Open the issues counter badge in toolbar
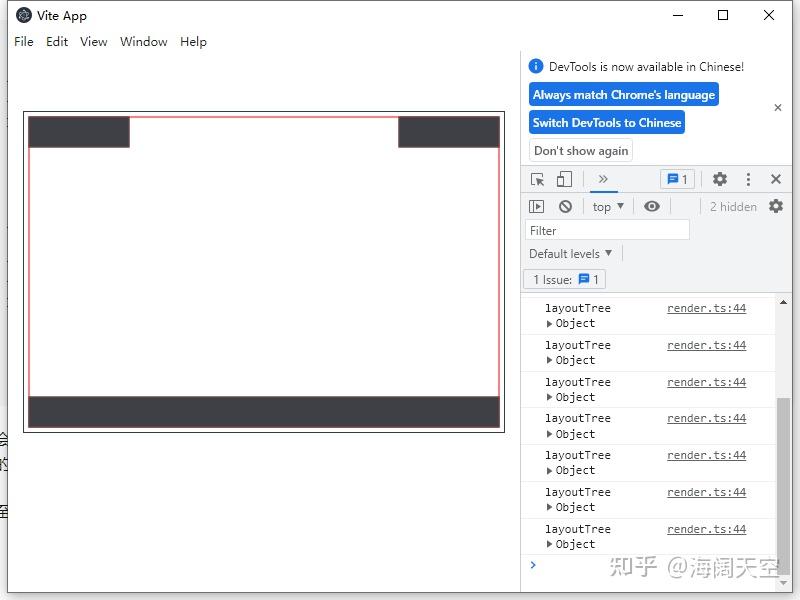This screenshot has height=600, width=800. coord(677,179)
